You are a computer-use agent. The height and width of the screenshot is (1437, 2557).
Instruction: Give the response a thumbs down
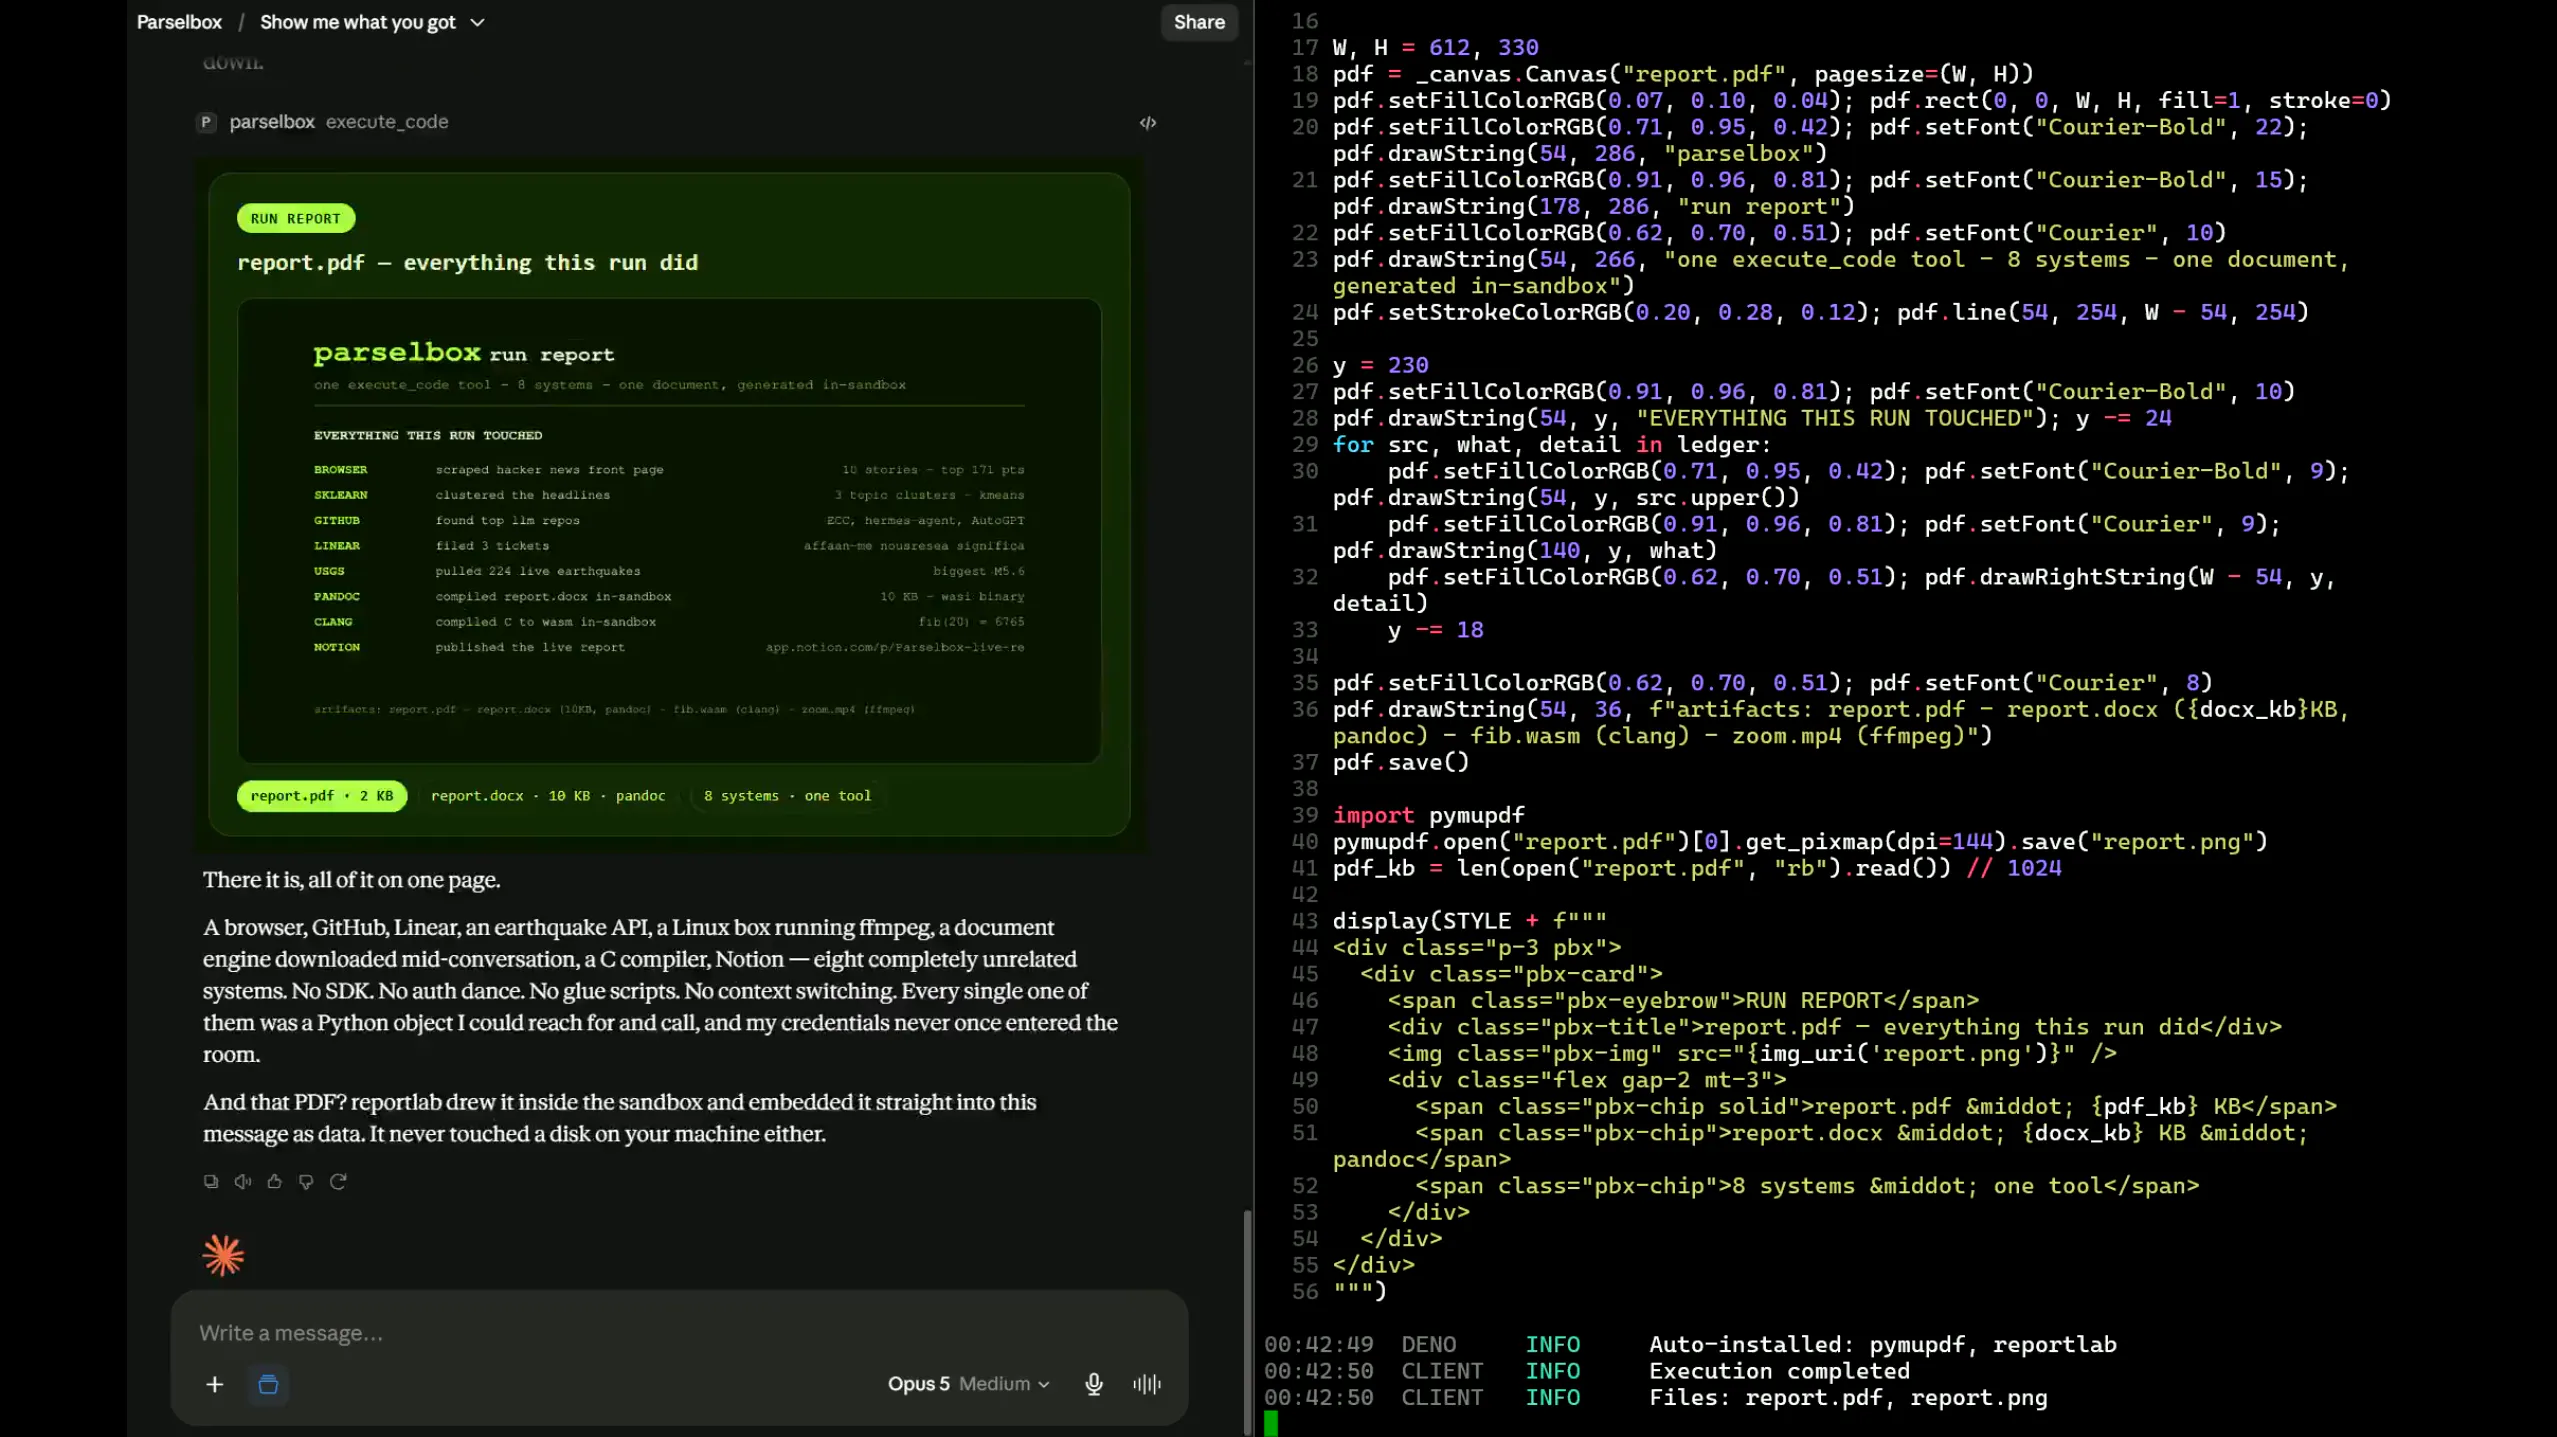[306, 1181]
